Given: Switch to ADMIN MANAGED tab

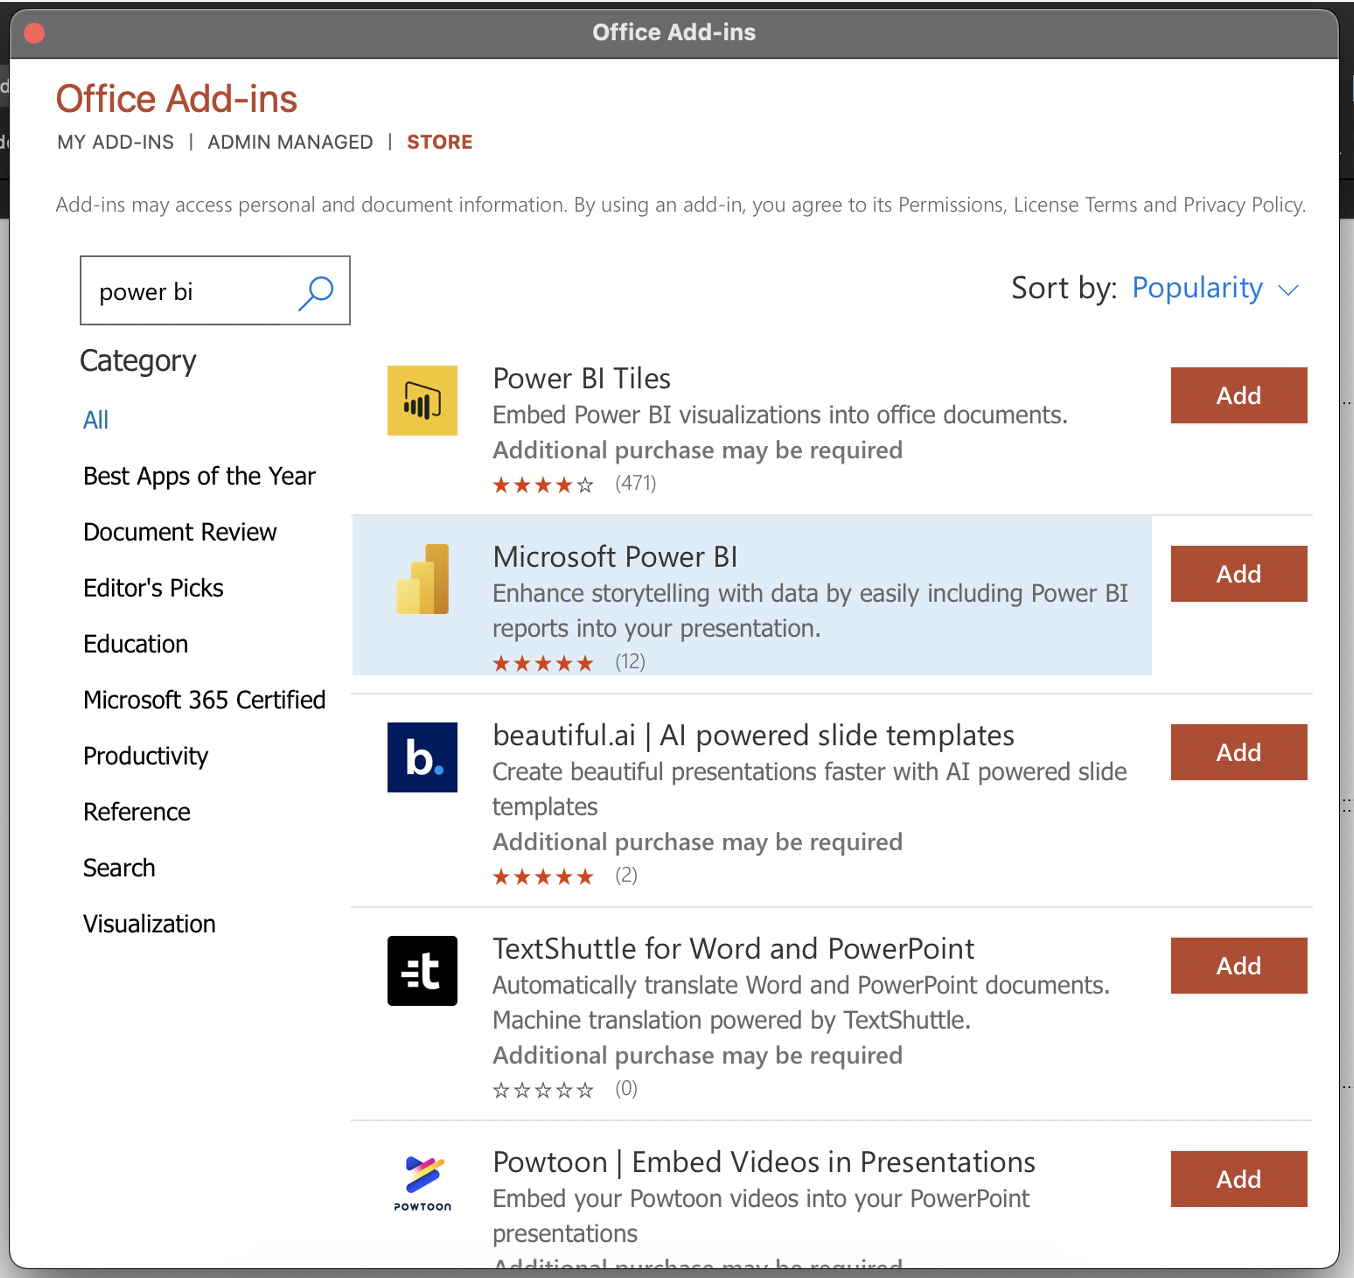Looking at the screenshot, I should click(x=290, y=142).
